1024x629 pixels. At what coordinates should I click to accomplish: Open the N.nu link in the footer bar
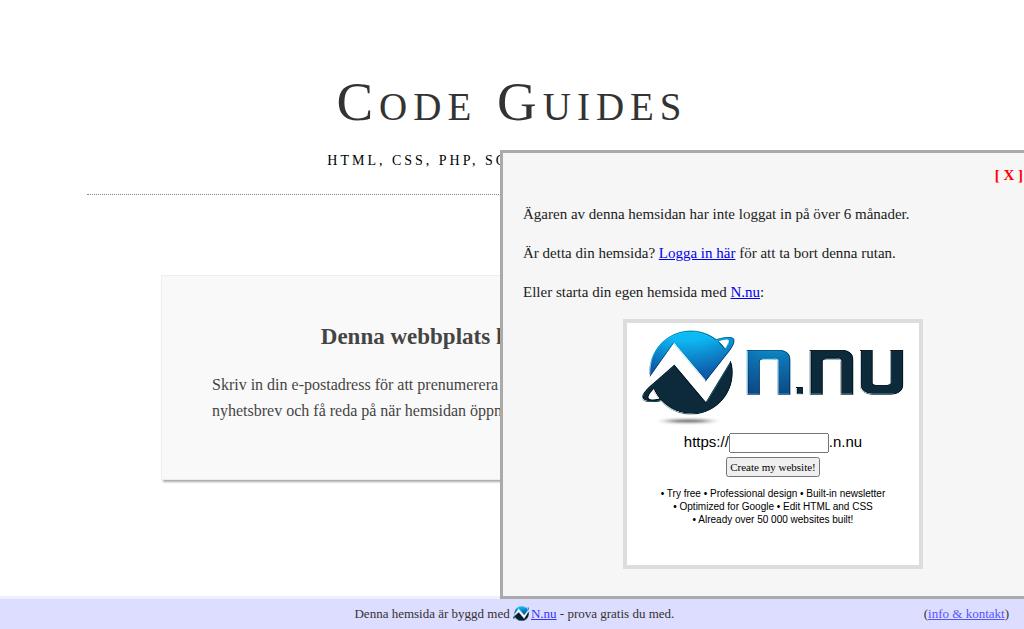pos(543,614)
